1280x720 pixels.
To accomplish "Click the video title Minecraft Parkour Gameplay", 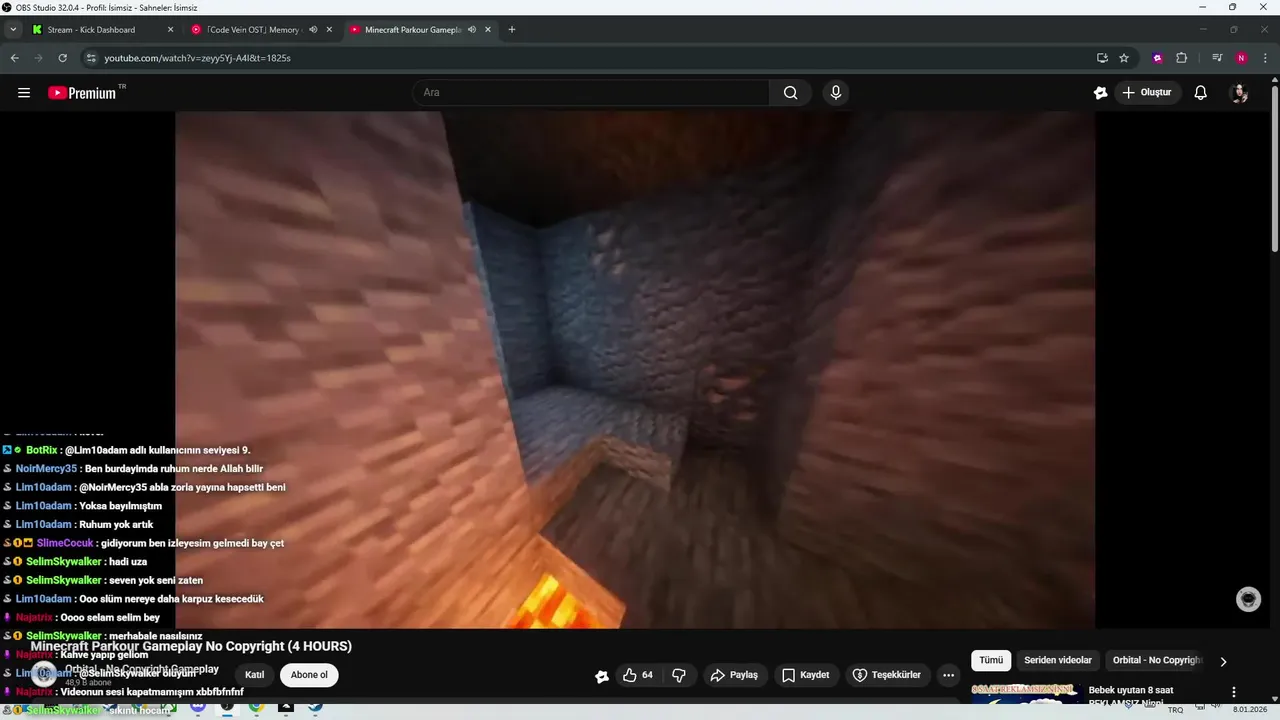I will (191, 646).
